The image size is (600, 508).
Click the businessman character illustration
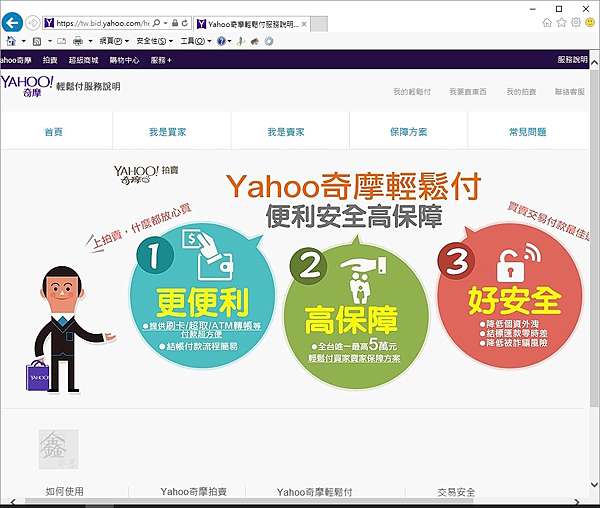pyautogui.click(x=69, y=329)
